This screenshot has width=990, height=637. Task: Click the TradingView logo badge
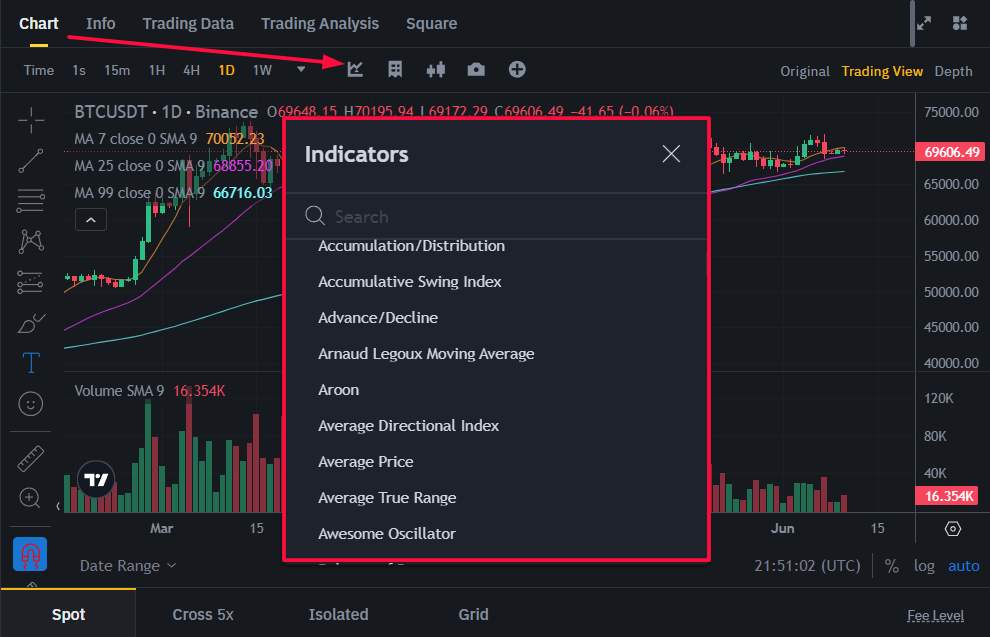click(x=96, y=479)
